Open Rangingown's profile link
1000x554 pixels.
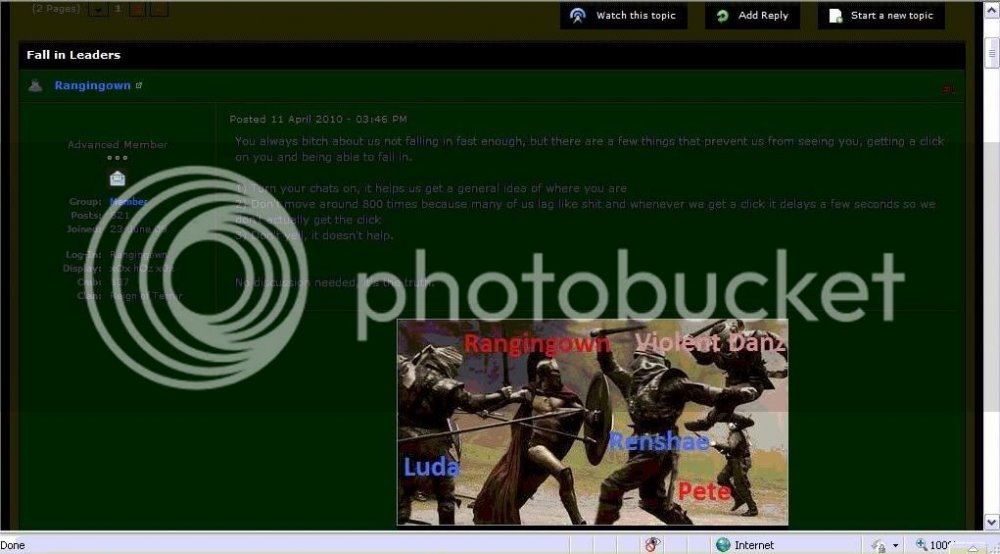click(92, 85)
